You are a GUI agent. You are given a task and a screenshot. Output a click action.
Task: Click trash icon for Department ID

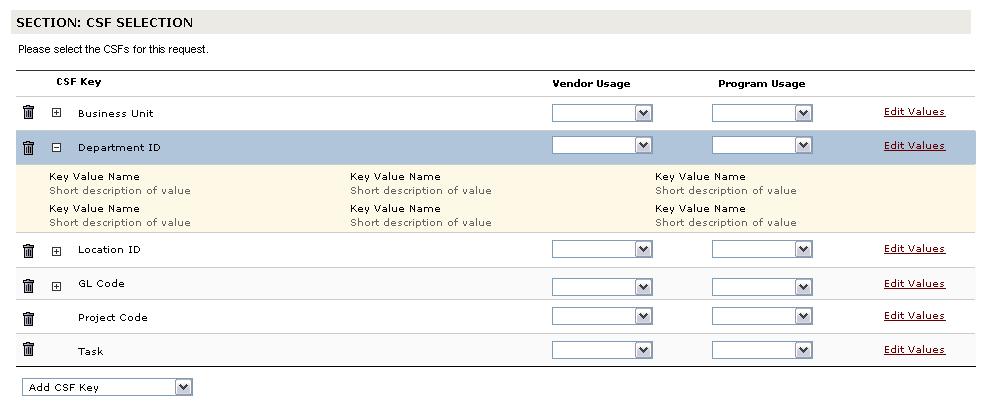[28, 147]
